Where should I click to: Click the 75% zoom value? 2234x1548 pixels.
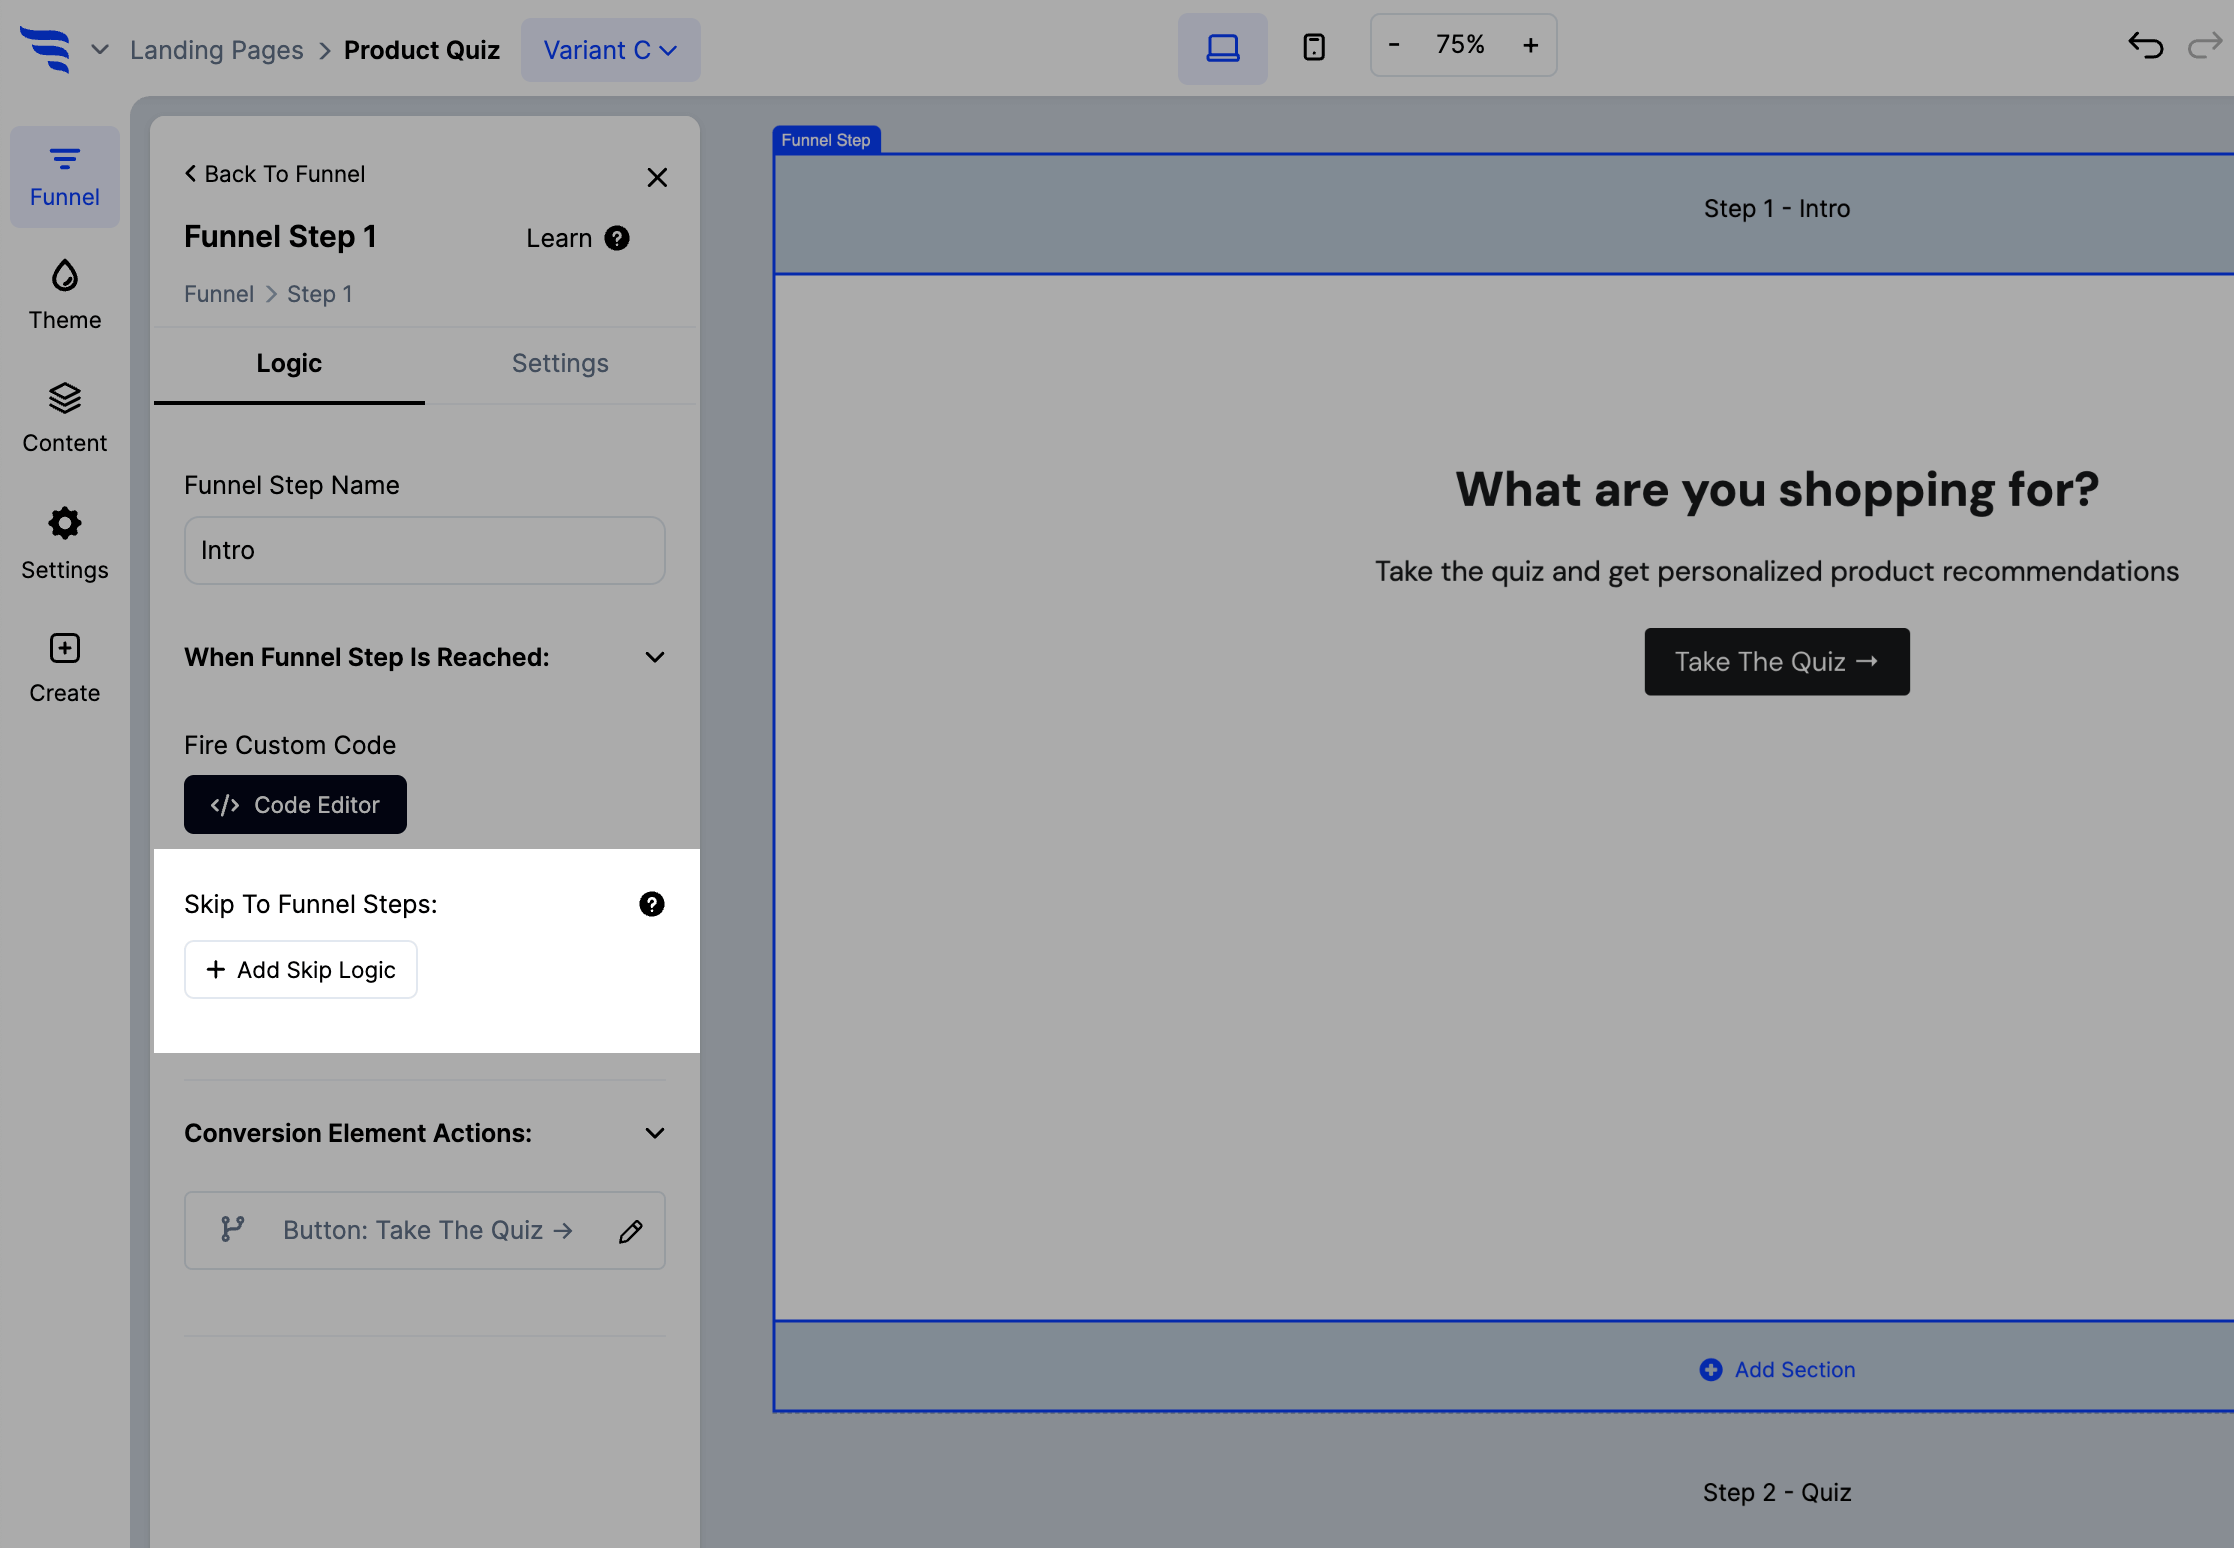1460,45
